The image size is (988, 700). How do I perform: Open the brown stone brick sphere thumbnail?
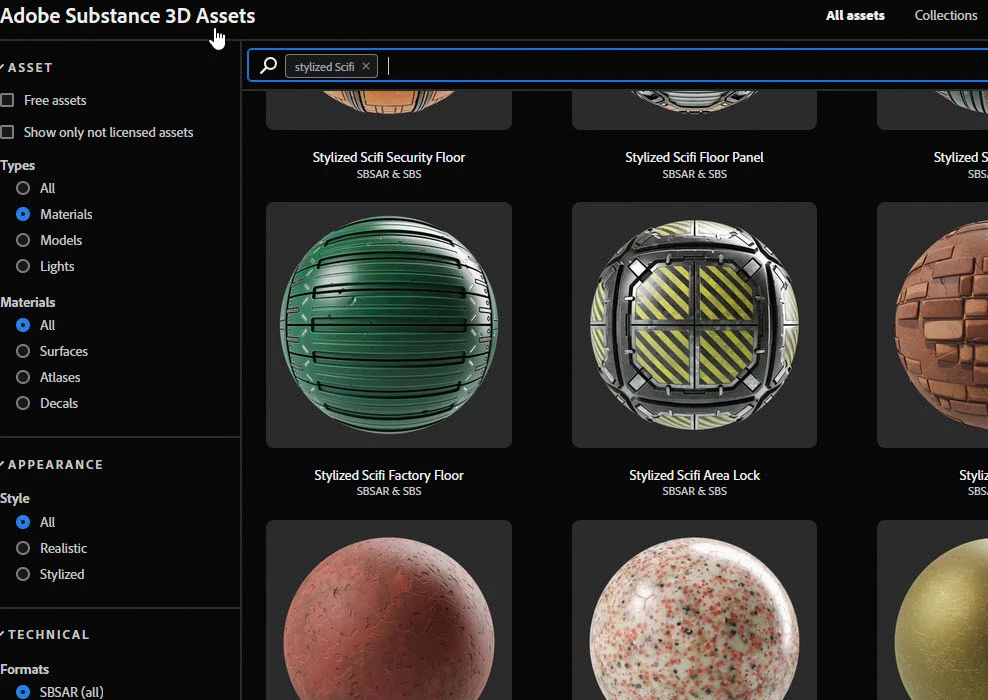click(933, 324)
